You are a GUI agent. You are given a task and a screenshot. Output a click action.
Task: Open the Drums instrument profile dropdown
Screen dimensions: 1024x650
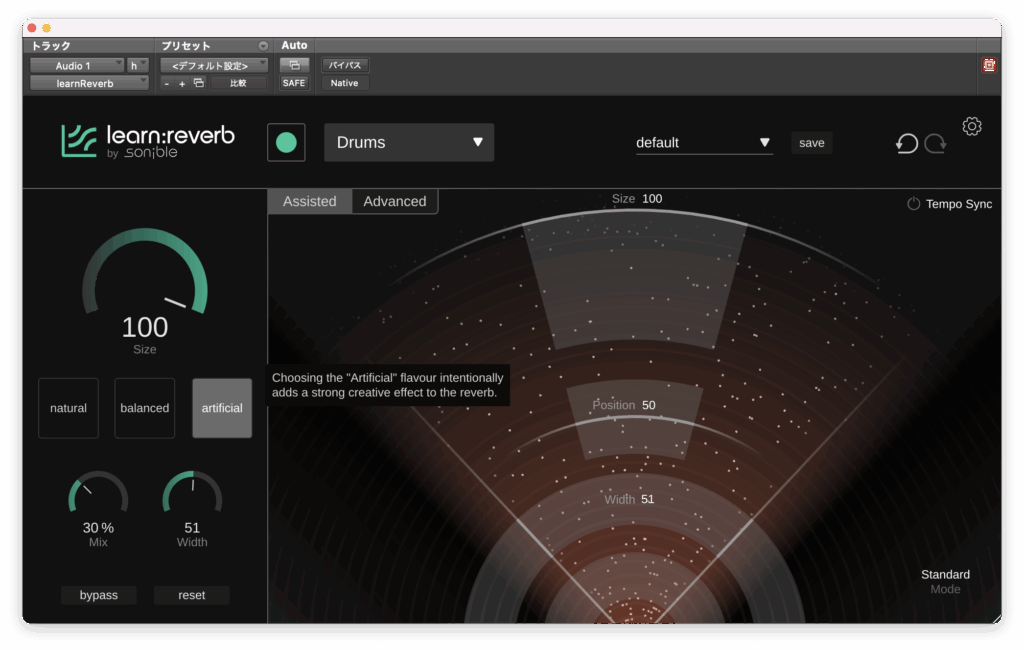[409, 142]
